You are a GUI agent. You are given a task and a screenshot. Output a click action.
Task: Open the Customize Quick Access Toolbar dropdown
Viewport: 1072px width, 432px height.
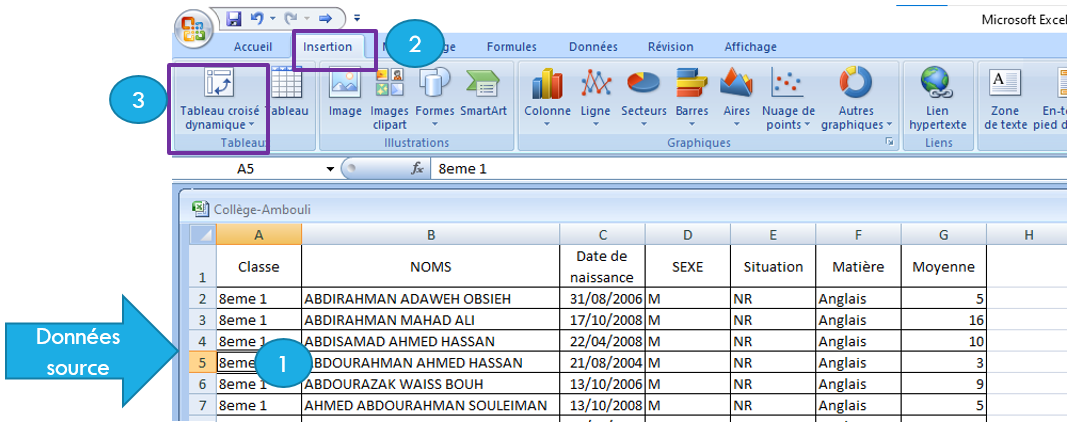coord(357,18)
